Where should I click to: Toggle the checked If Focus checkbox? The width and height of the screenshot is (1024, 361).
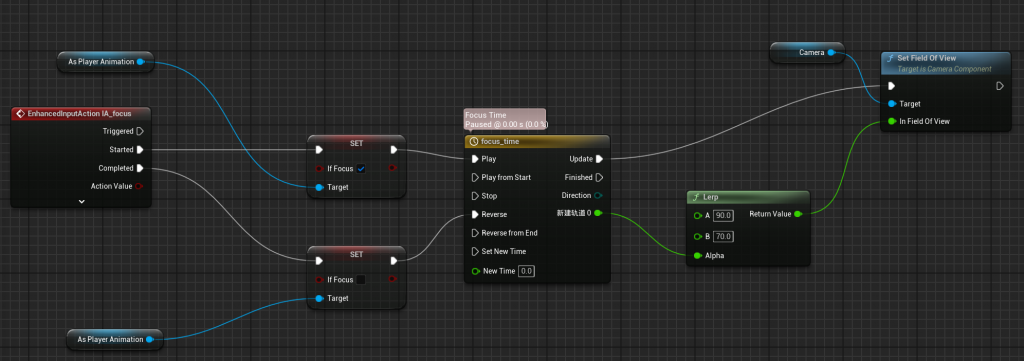[361, 168]
